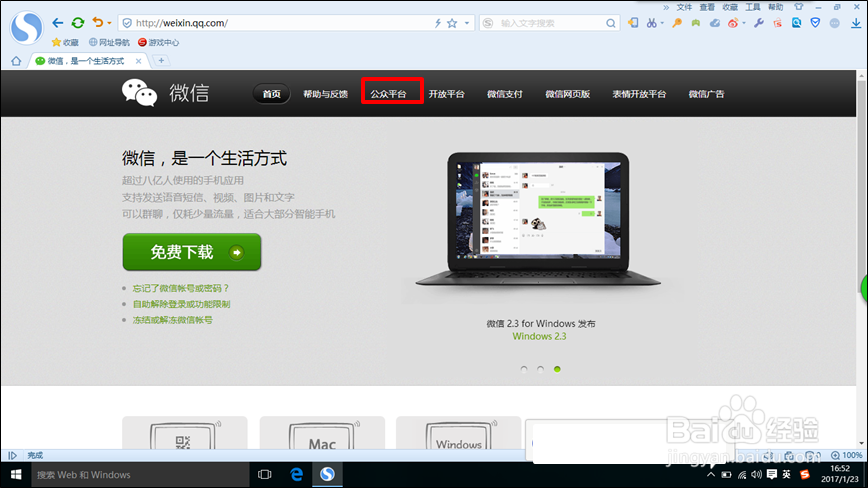This screenshot has height=488, width=868.
Task: Open 表情开放平台 in the site navigation
Action: [639, 94]
